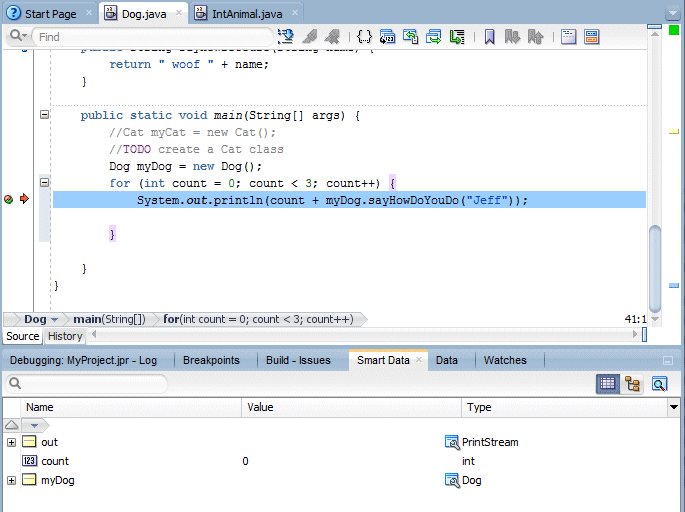Open the breadcrumb dropdown above the variable list
The image size is (685, 512).
(35, 425)
